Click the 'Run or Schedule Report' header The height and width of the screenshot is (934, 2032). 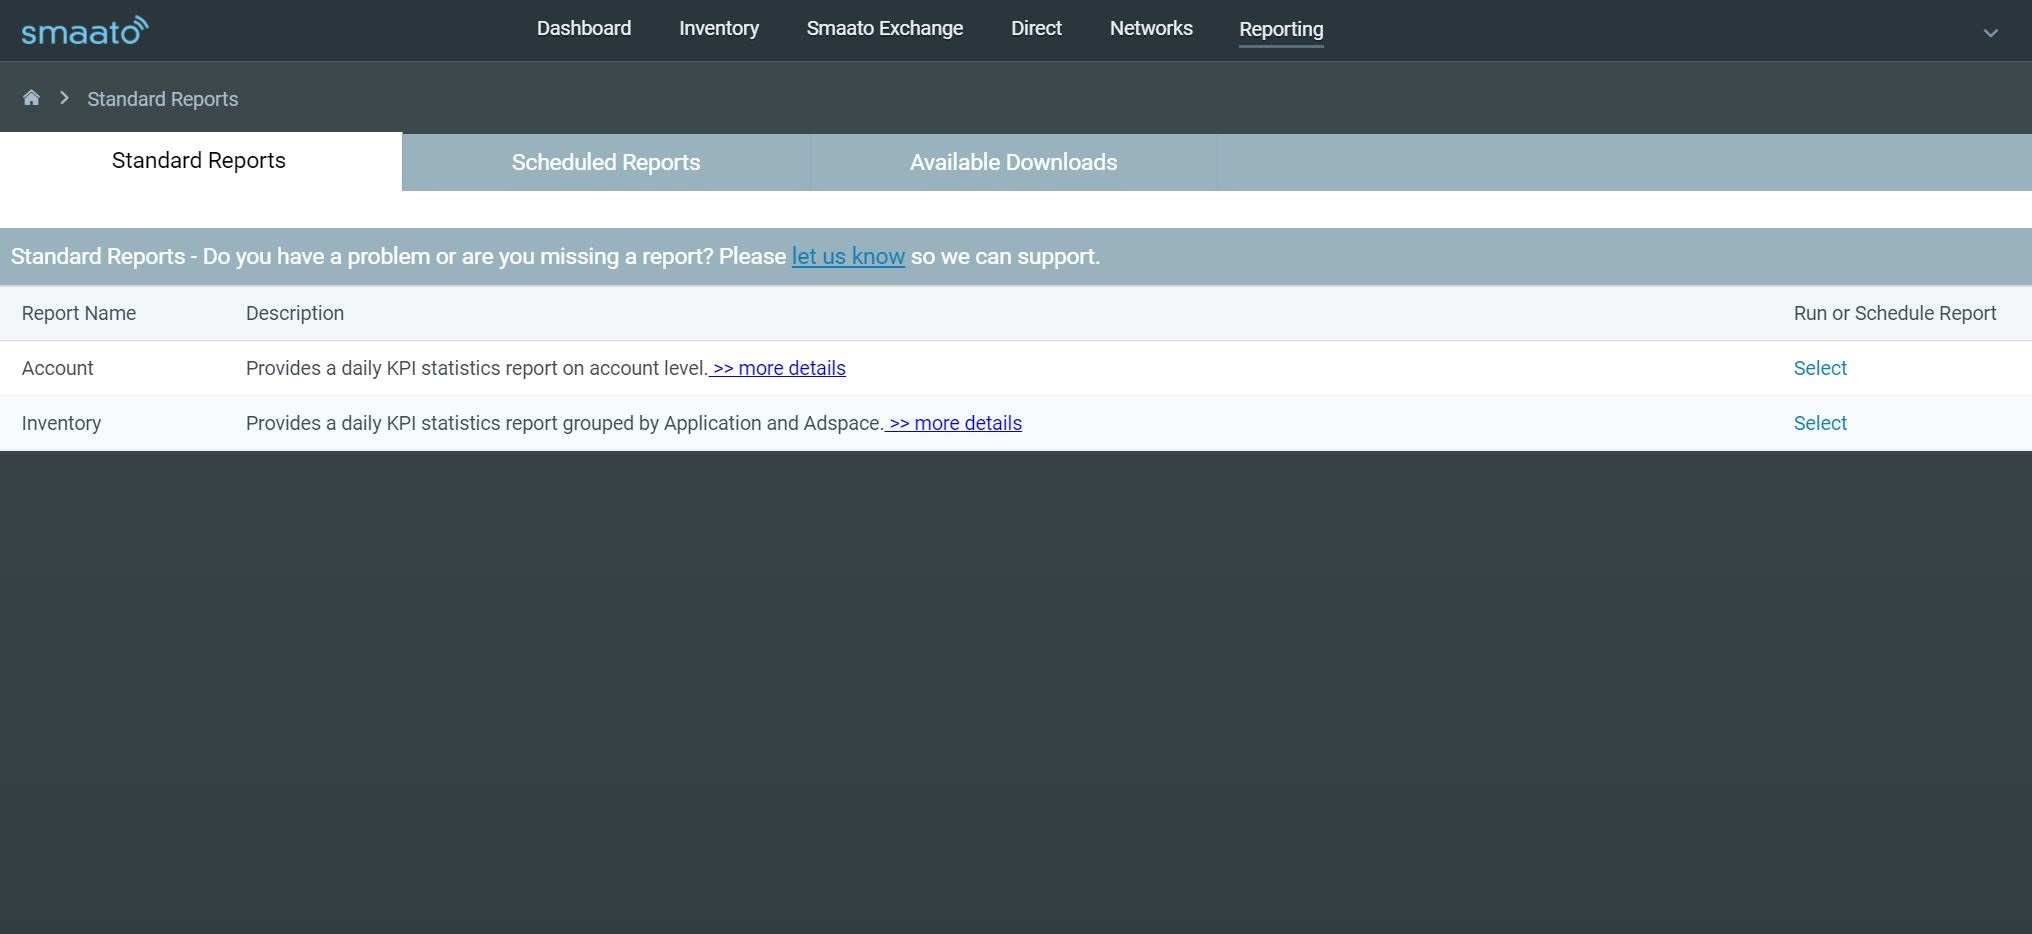point(1895,313)
